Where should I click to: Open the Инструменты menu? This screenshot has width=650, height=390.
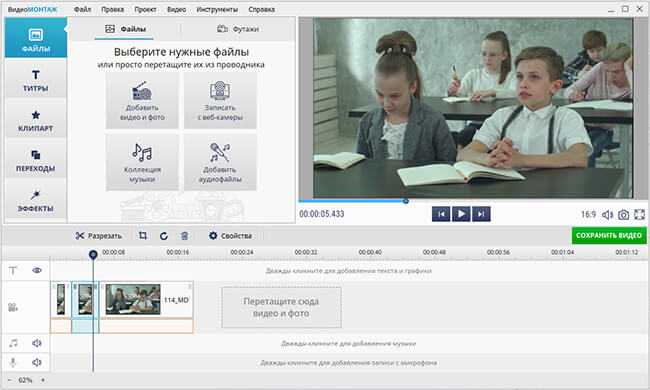coord(217,9)
